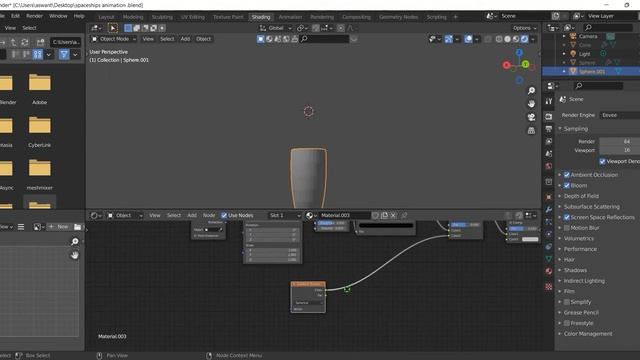This screenshot has width=640, height=360.
Task: Disable Ambient Occlusion checkbox
Action: pyautogui.click(x=567, y=175)
